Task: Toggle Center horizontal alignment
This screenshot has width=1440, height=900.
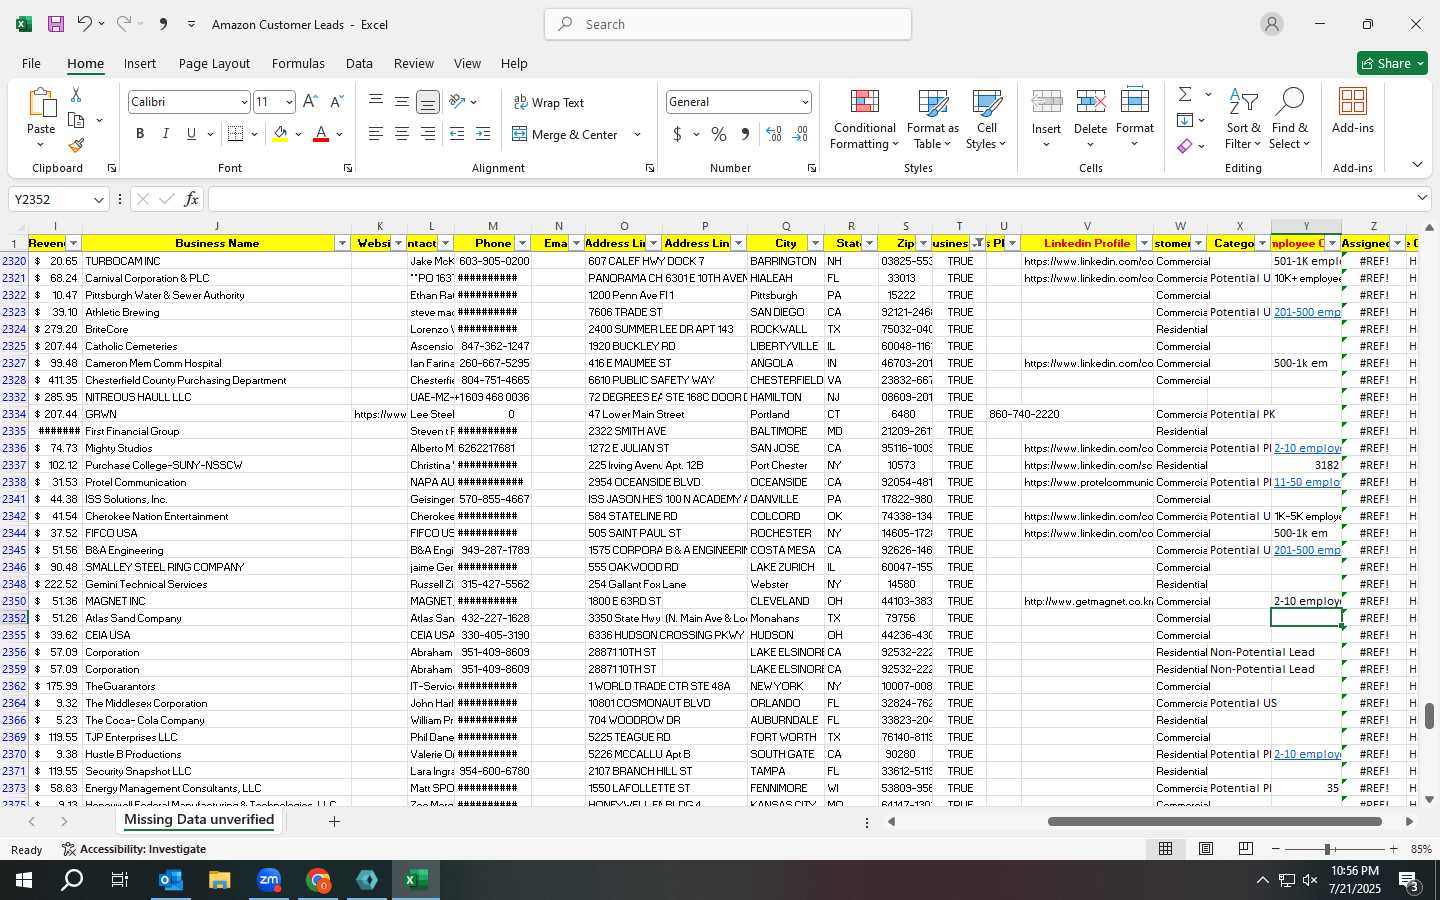Action: (402, 134)
